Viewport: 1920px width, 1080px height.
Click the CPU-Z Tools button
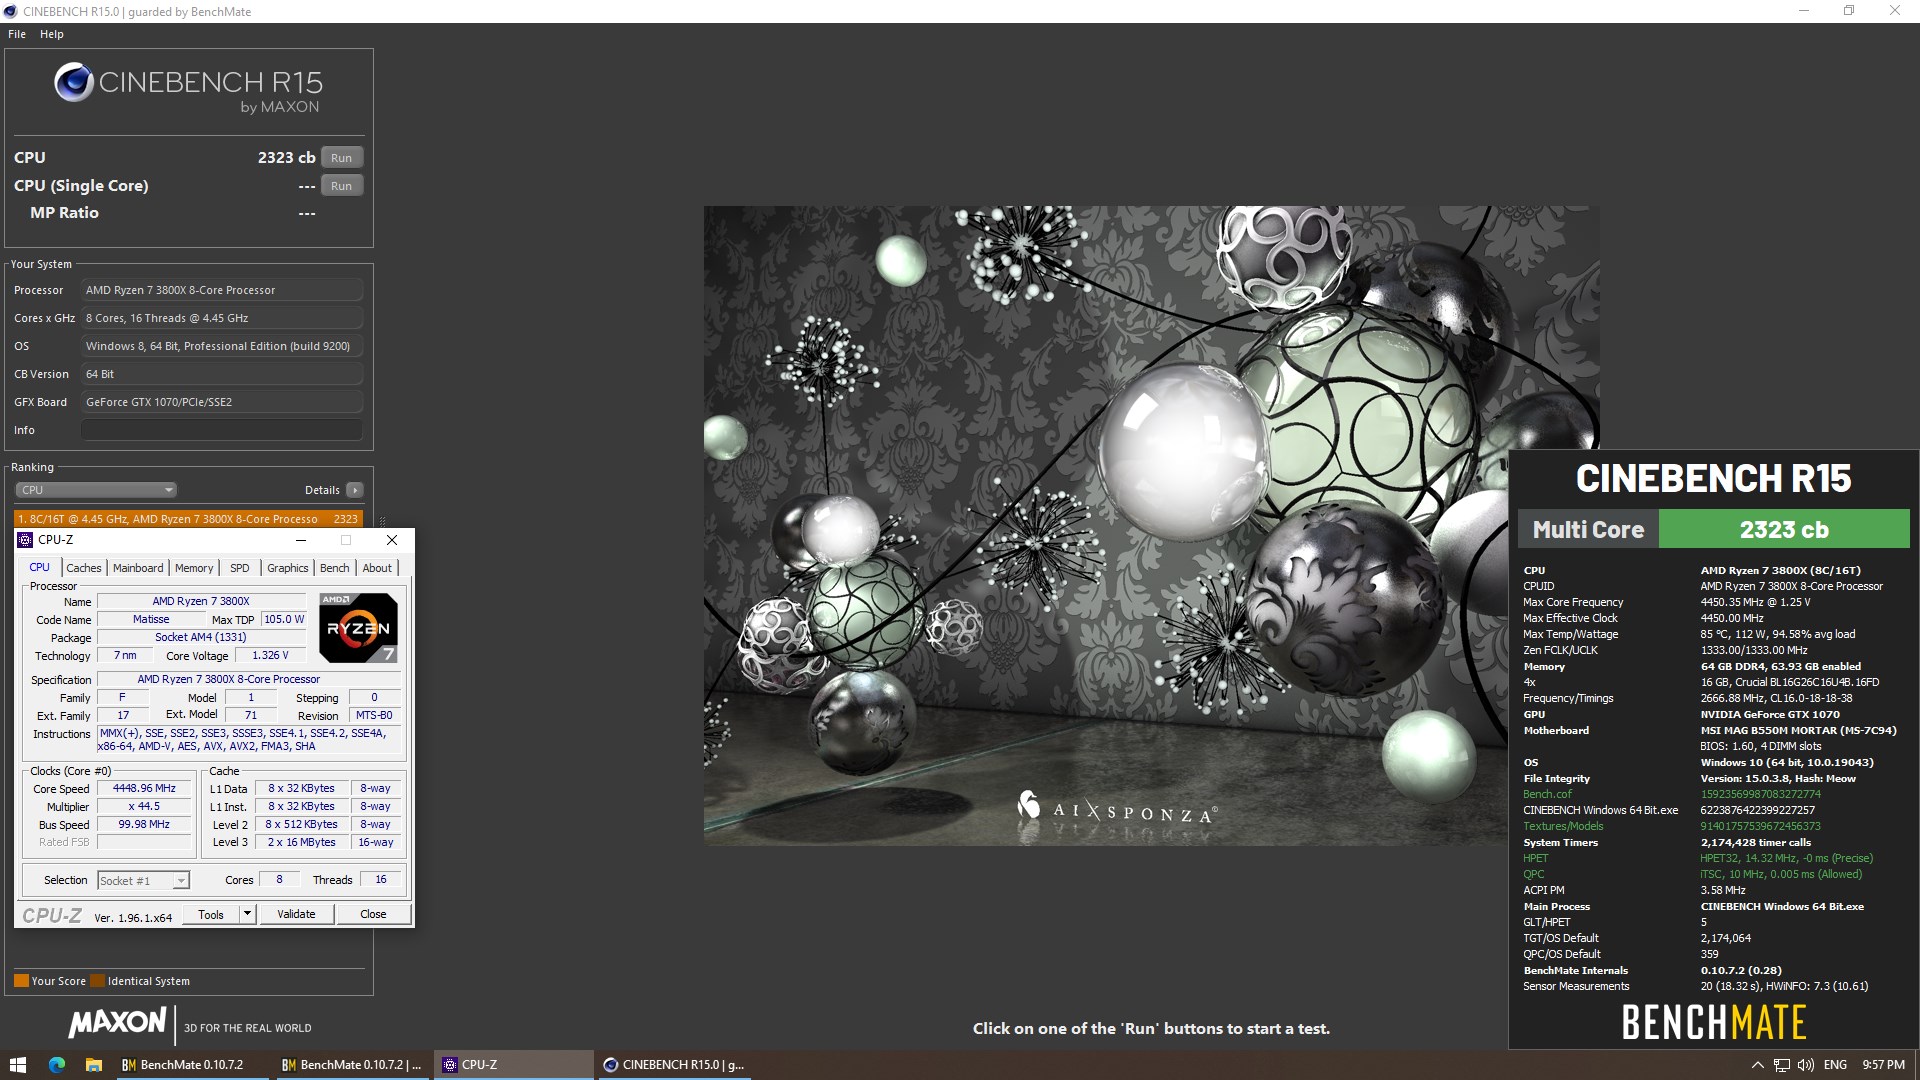(211, 915)
